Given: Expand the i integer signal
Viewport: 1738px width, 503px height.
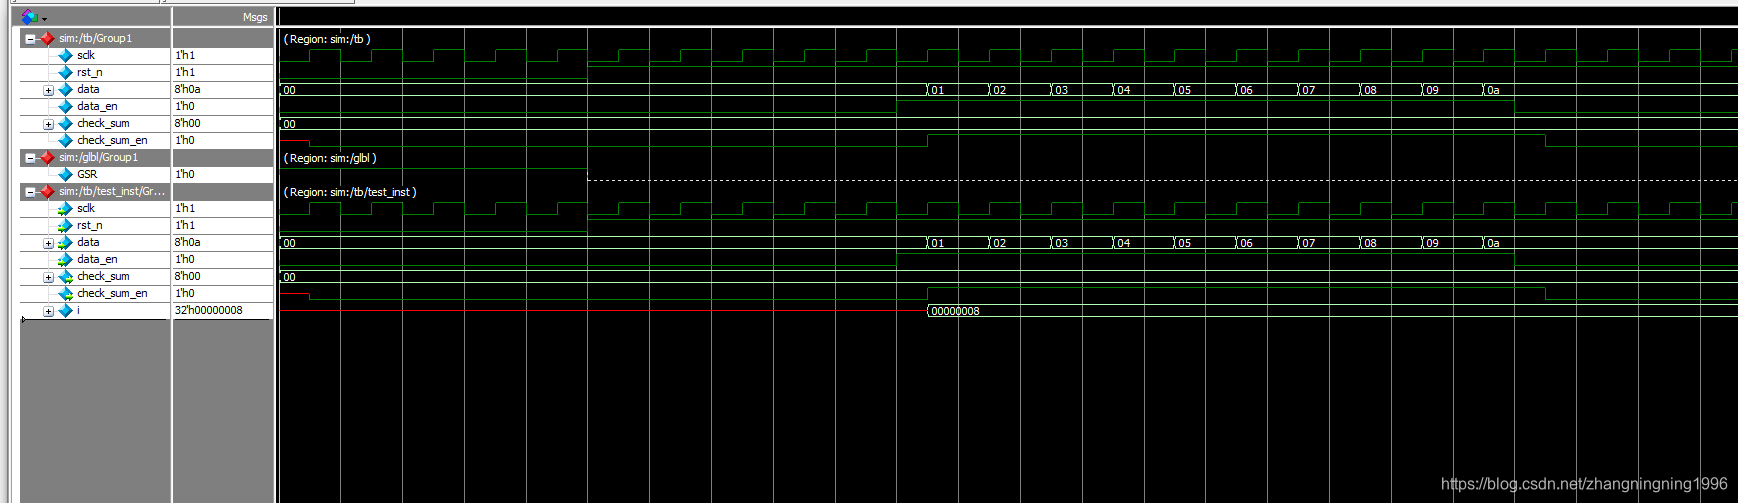Looking at the screenshot, I should (48, 311).
